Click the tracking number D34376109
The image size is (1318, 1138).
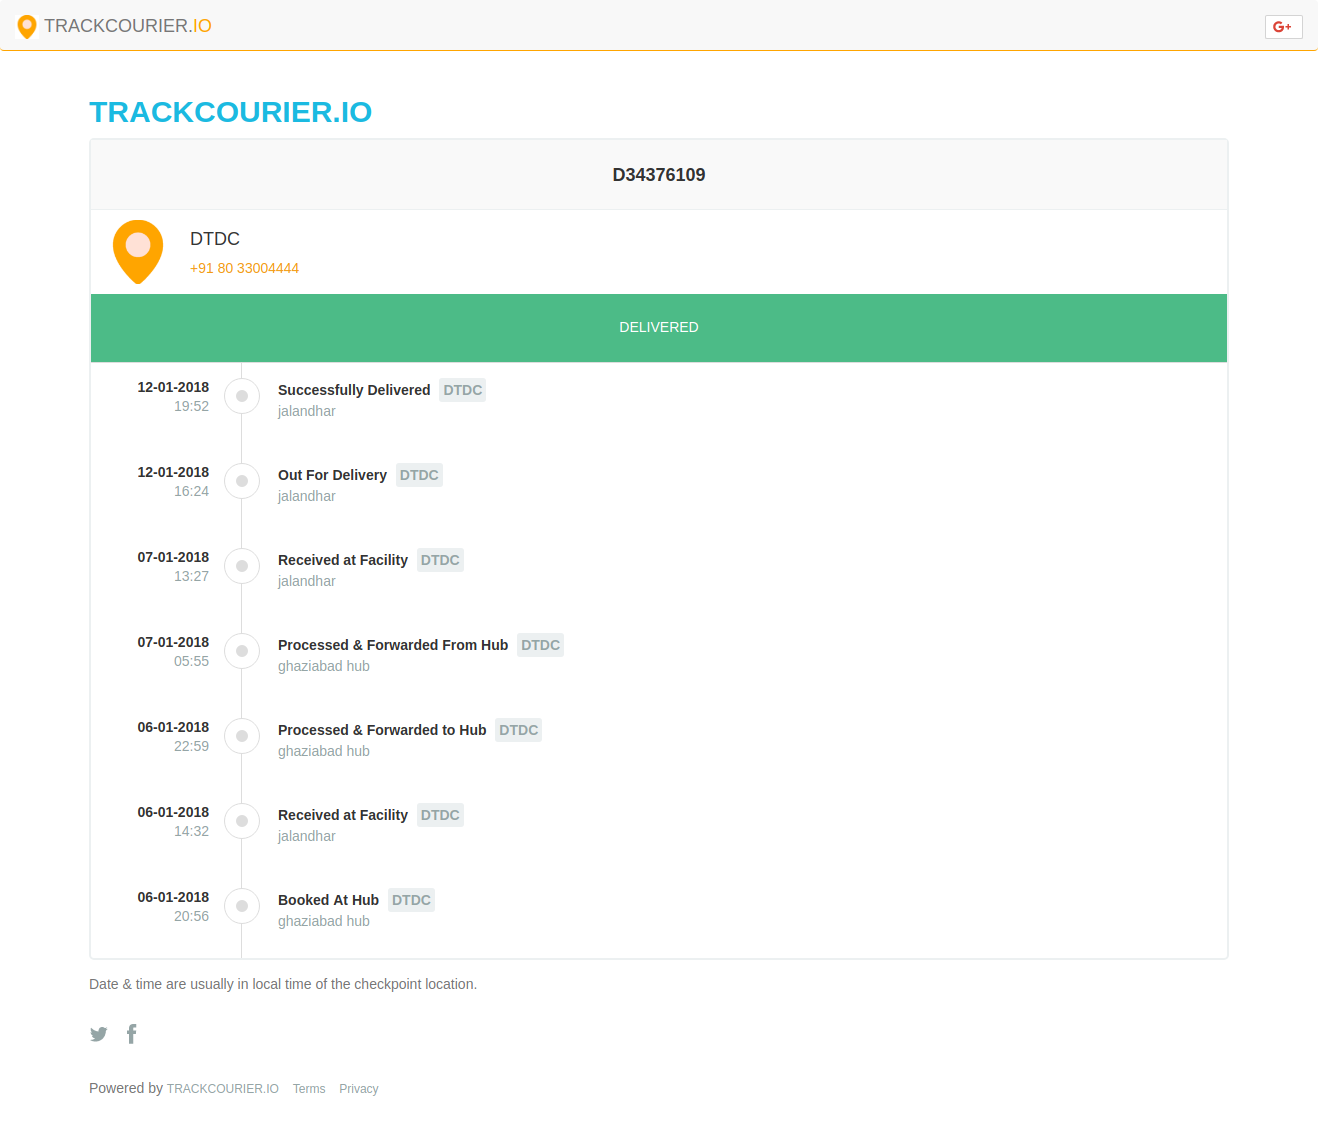(658, 175)
